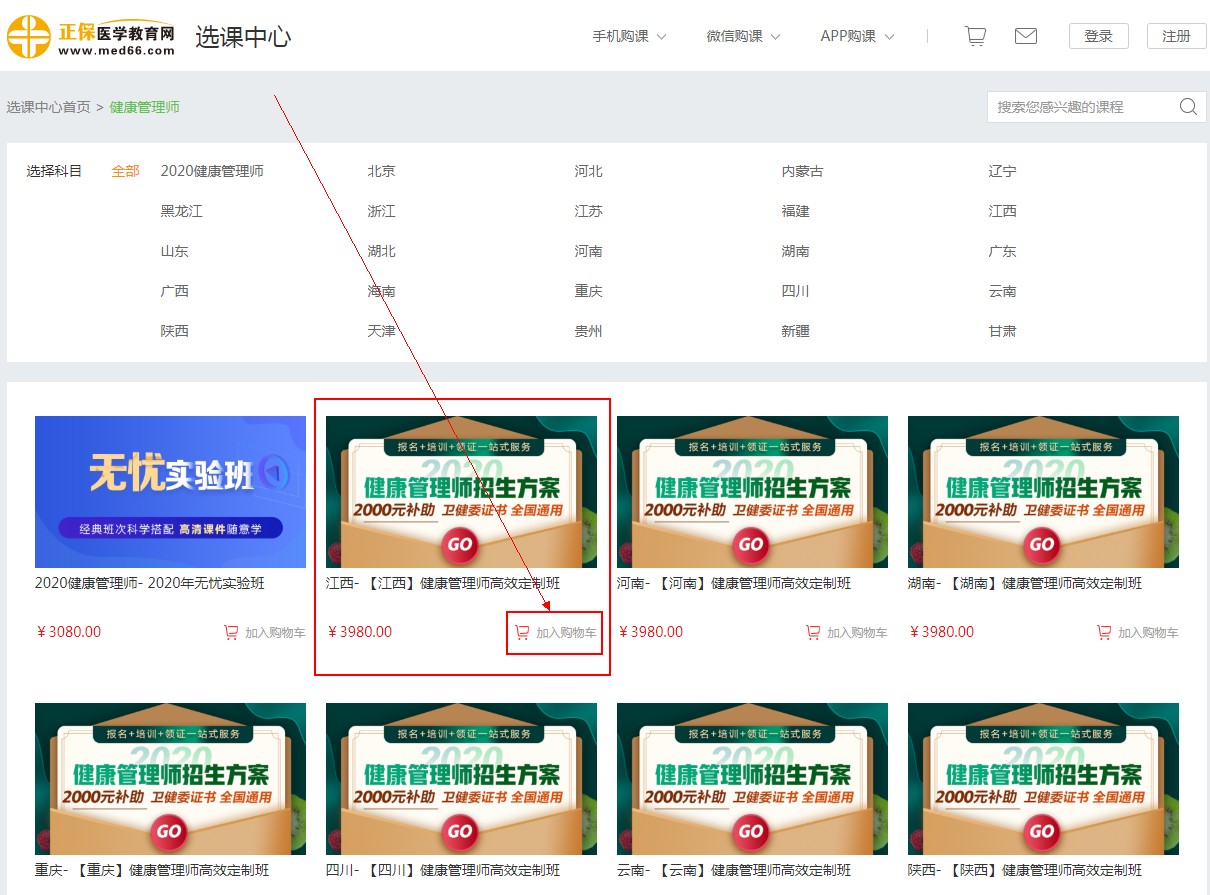
Task: Focus the course search input field
Action: click(x=1080, y=107)
